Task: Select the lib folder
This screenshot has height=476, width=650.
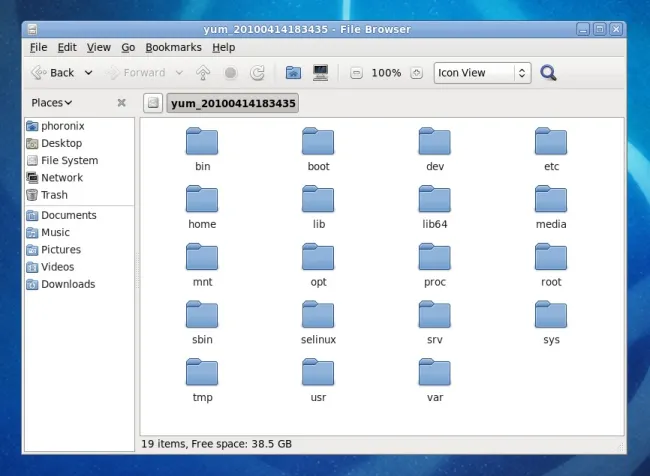Action: [x=318, y=207]
